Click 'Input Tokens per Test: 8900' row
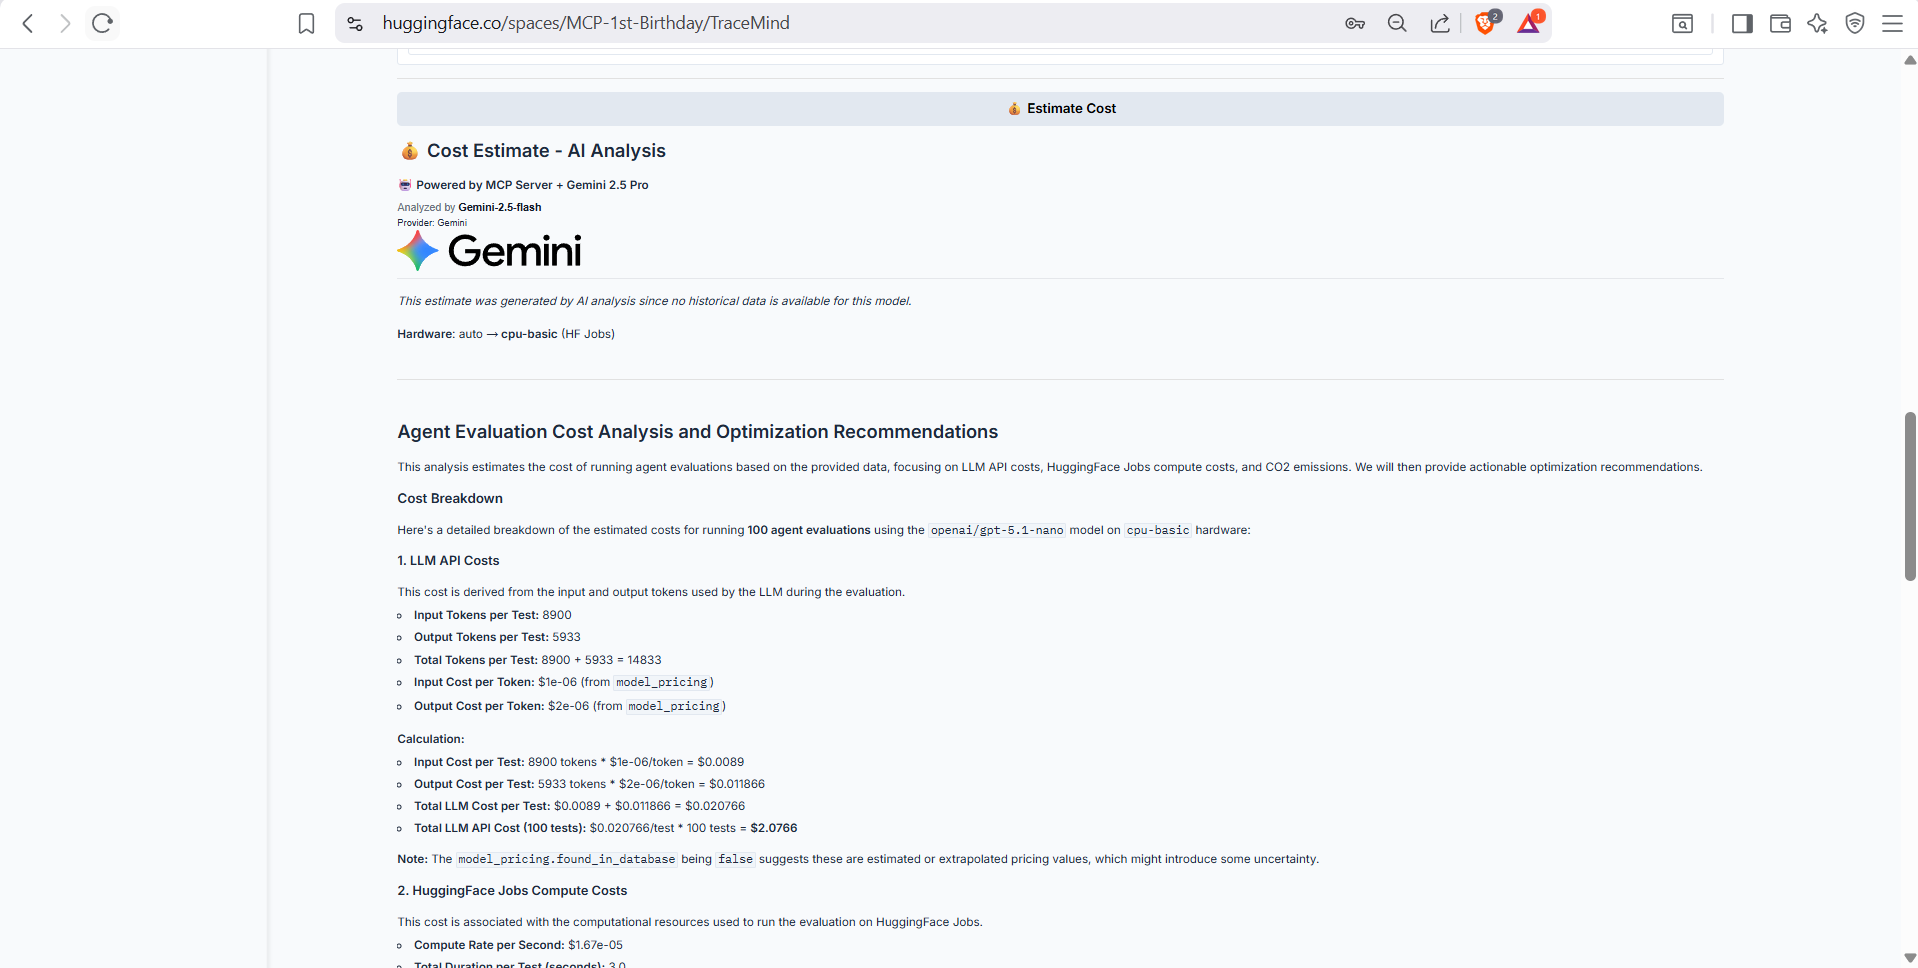This screenshot has height=968, width=1918. 493,615
